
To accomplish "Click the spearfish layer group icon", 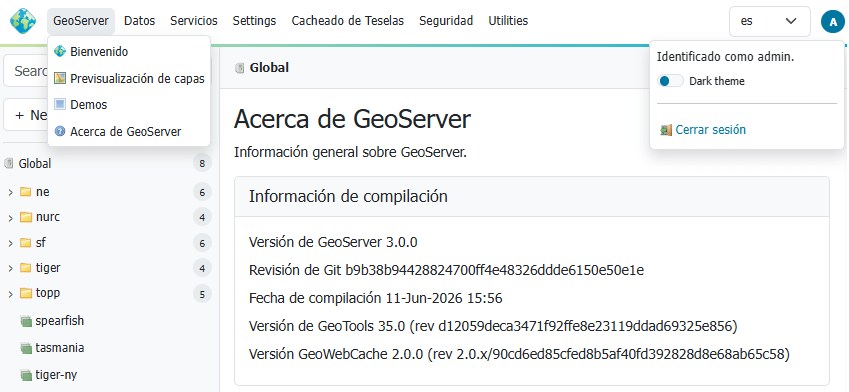I will click(26, 322).
